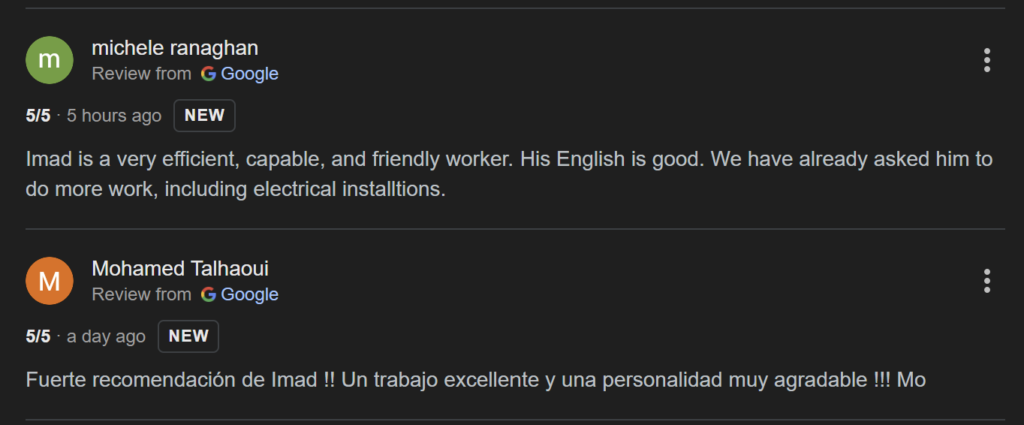Click the 5/5 rating on michele's review
The image size is (1024, 425).
[x=38, y=116]
